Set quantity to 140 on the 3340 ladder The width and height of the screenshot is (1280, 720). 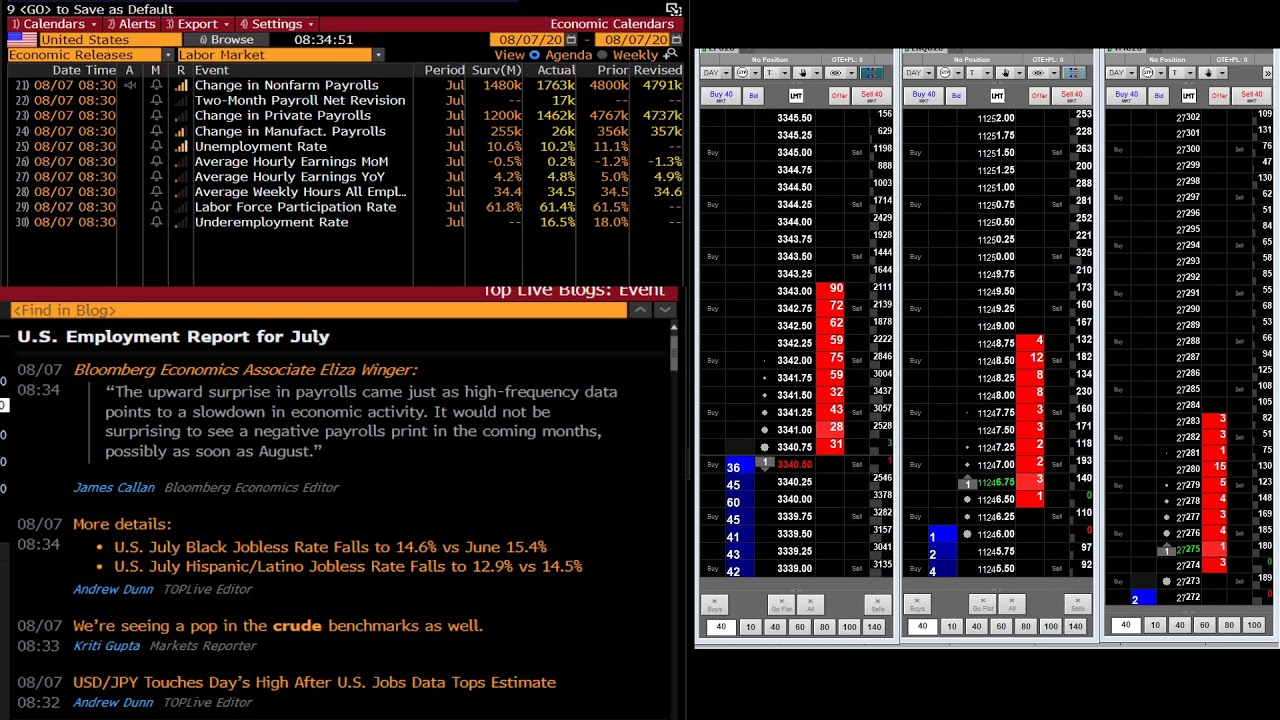point(875,626)
